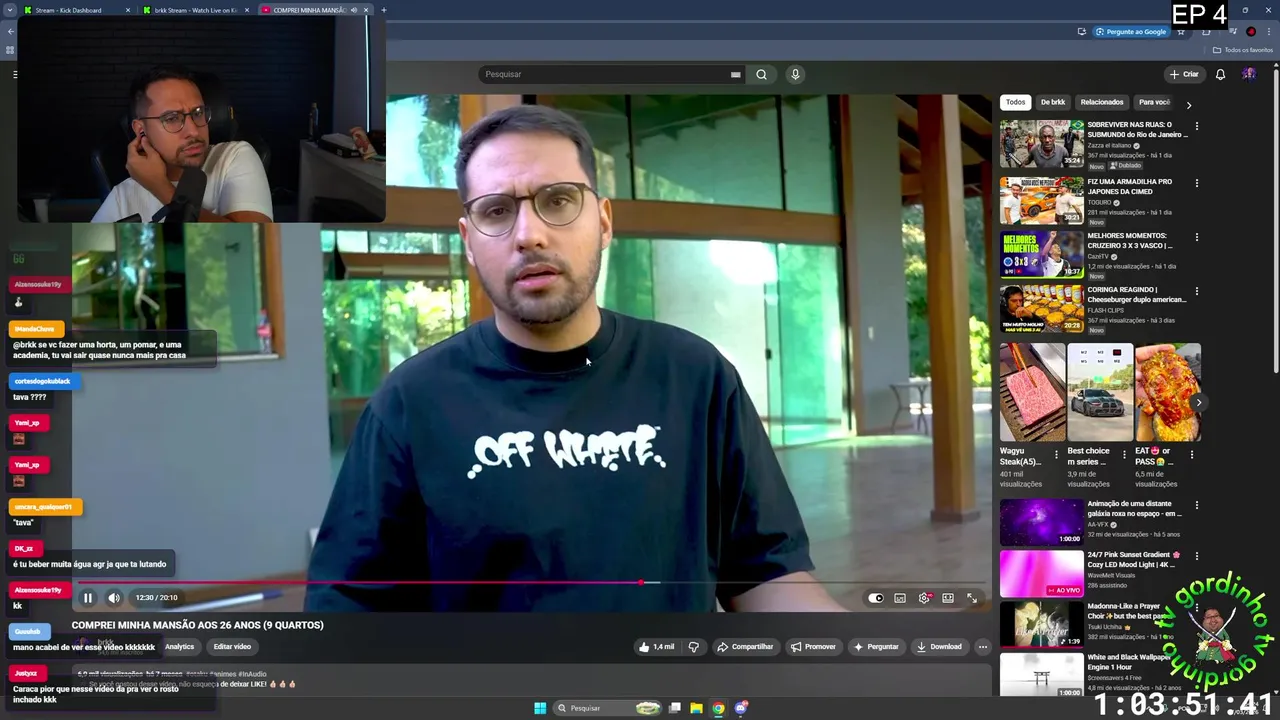Dislike the video with thumbs down
The width and height of the screenshot is (1280, 720).
click(x=693, y=647)
